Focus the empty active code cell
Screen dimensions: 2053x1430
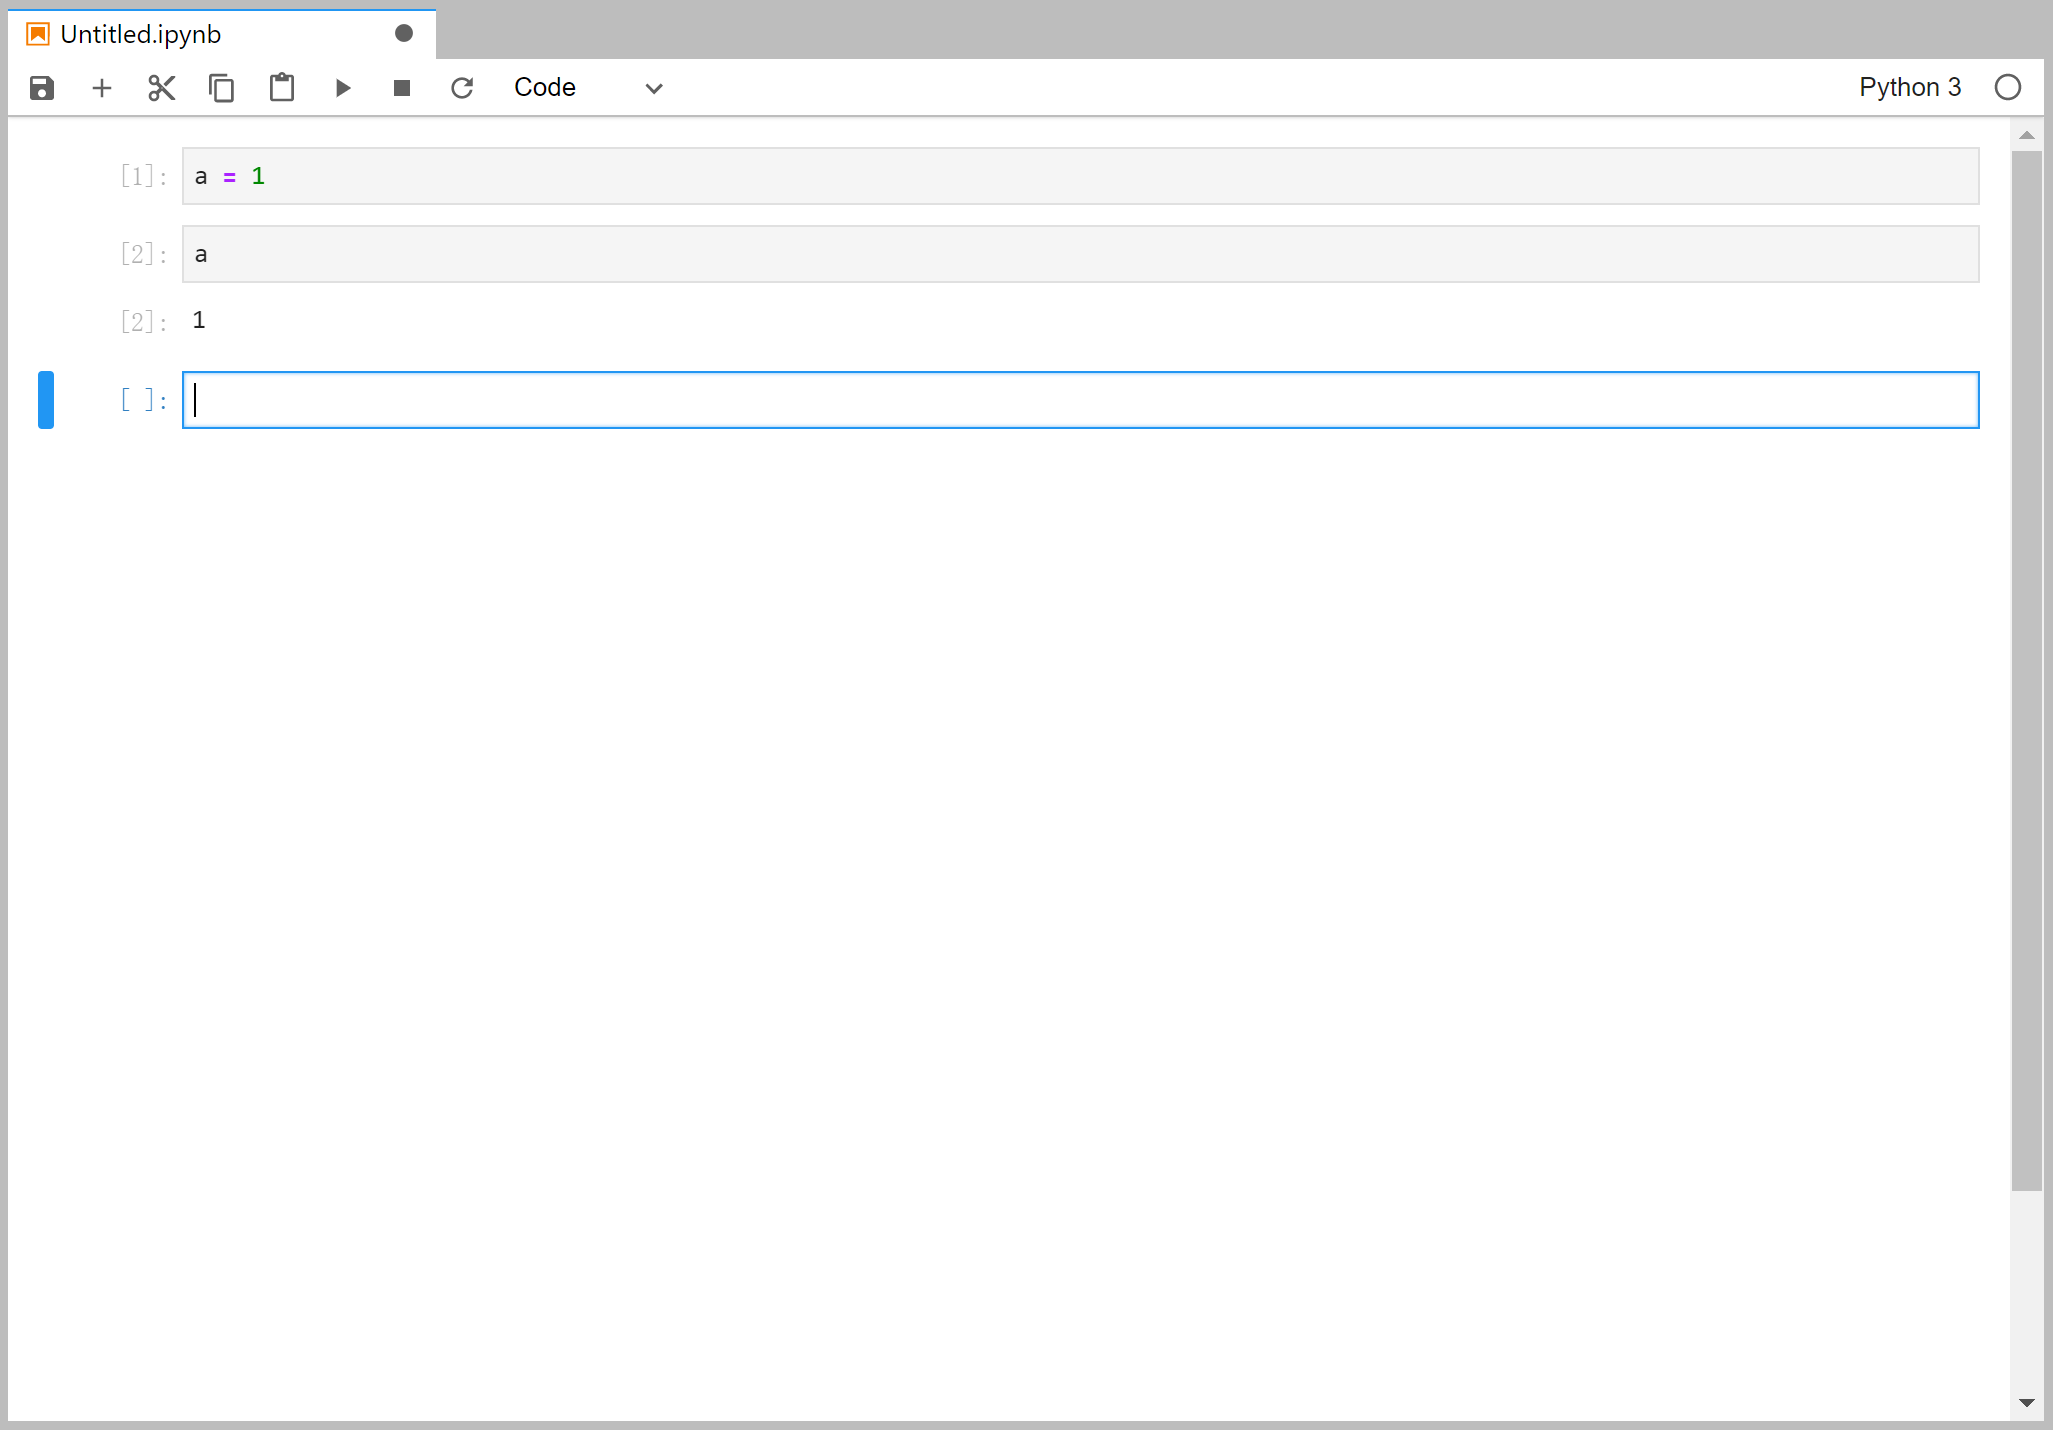click(x=1080, y=400)
